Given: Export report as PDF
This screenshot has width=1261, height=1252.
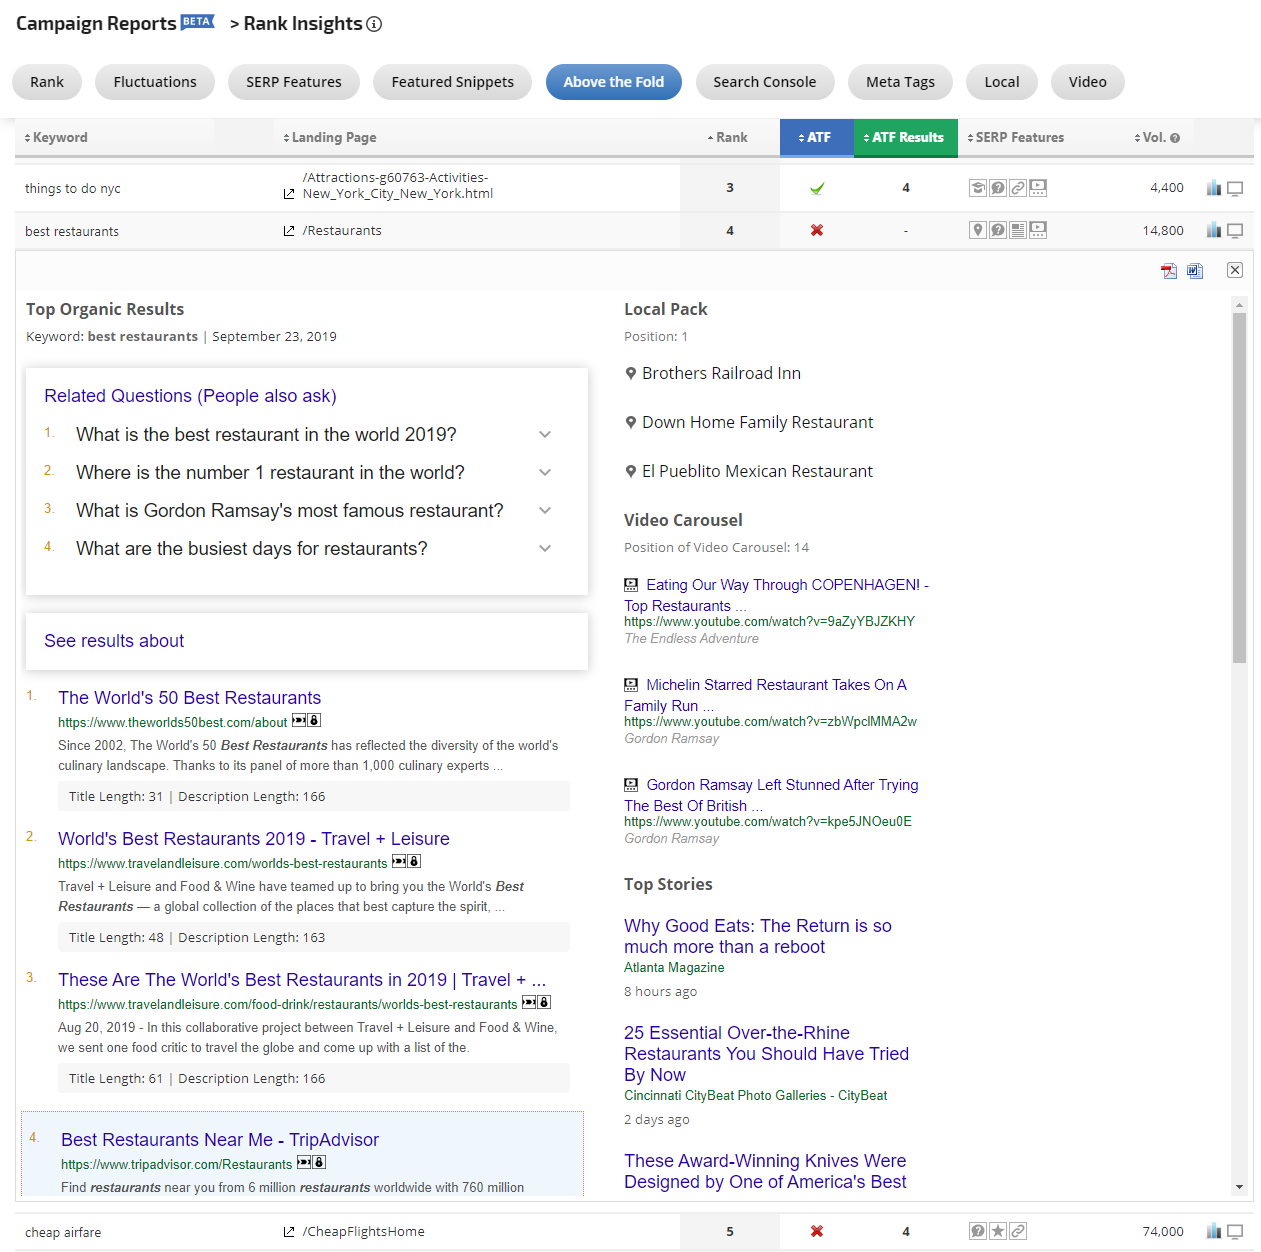Looking at the screenshot, I should tap(1168, 271).
